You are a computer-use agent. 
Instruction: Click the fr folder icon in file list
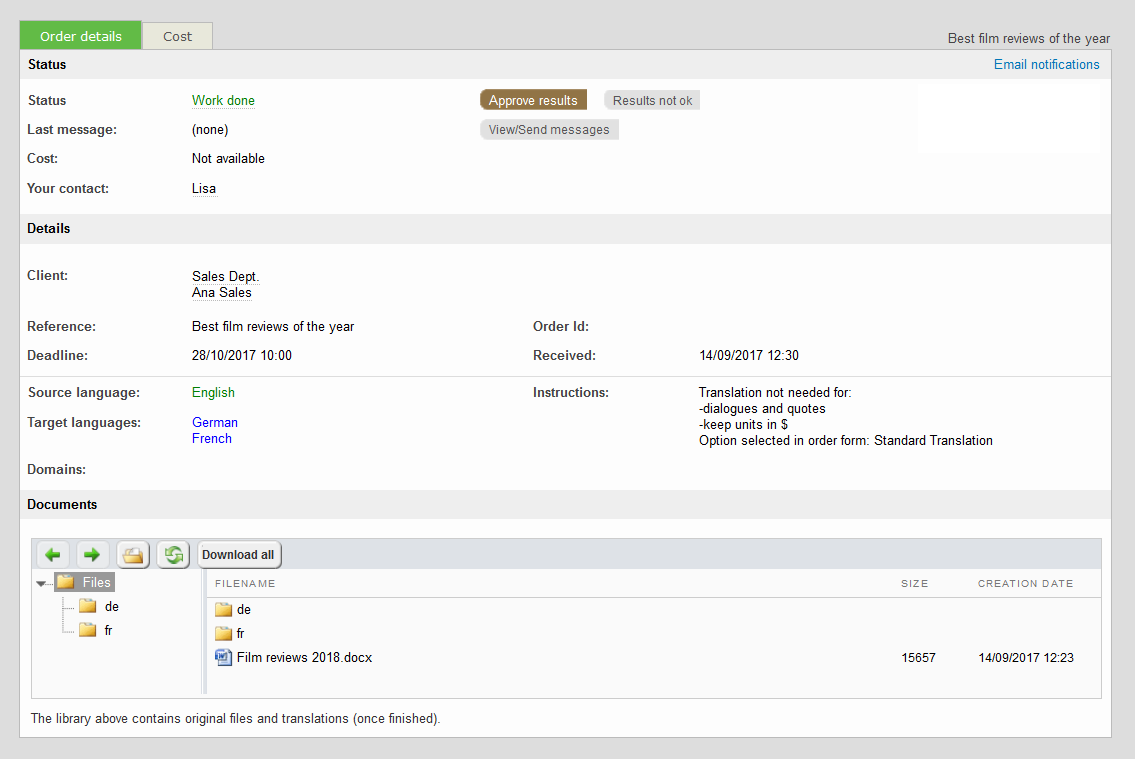(223, 633)
